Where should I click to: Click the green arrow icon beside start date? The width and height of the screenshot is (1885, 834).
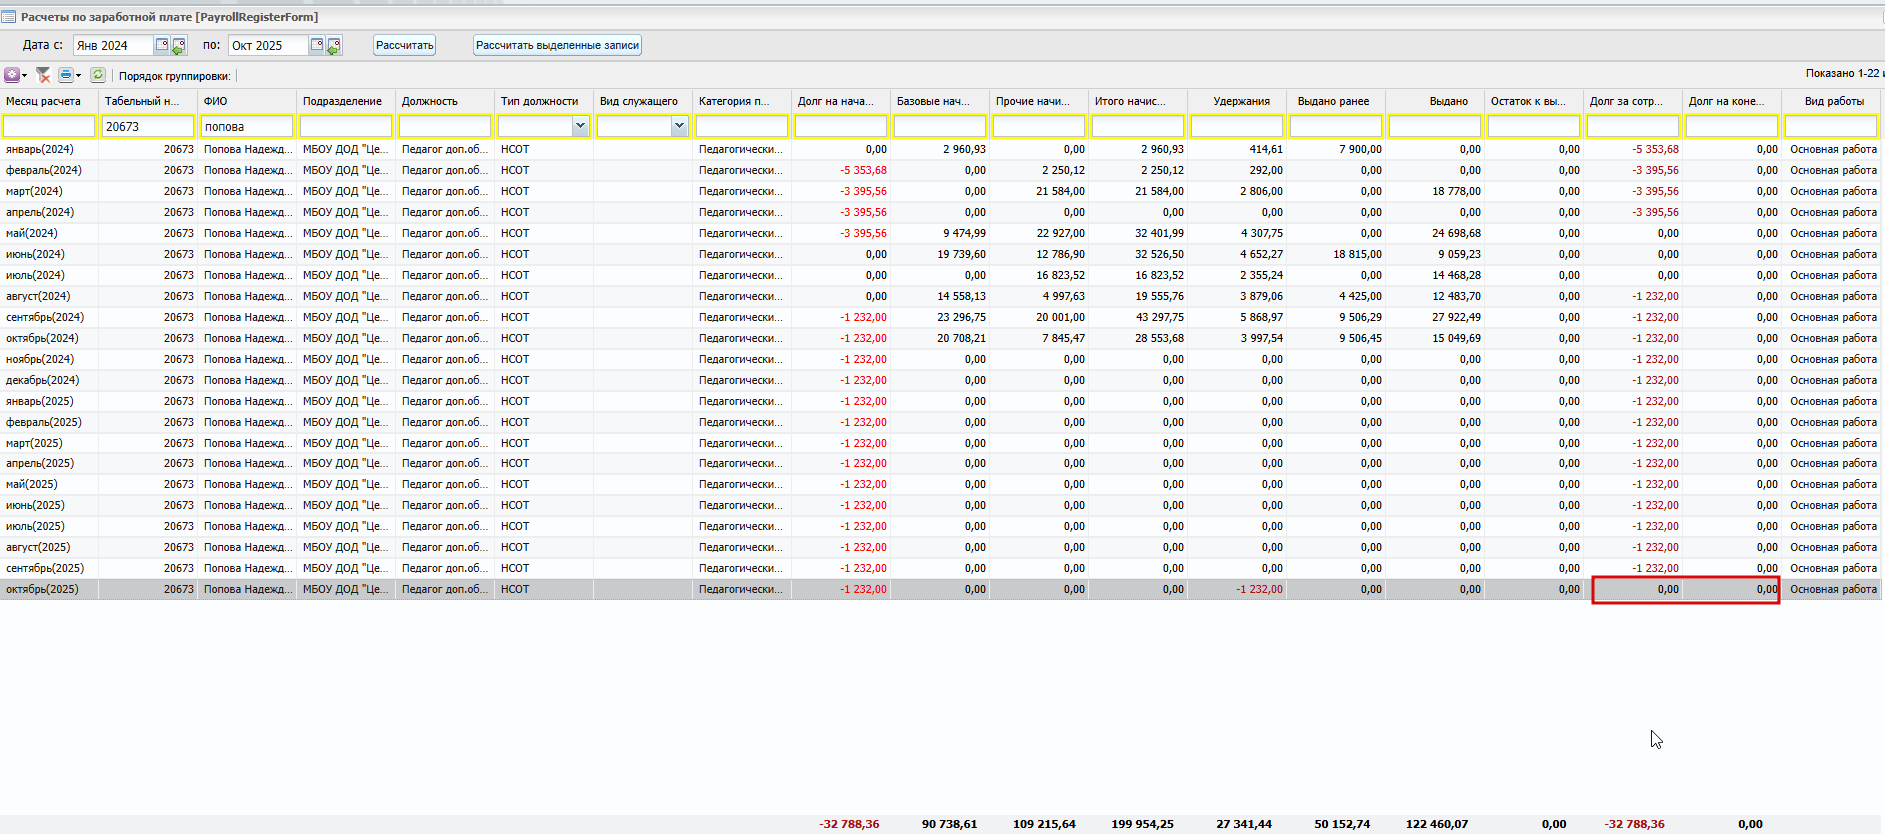(x=179, y=46)
